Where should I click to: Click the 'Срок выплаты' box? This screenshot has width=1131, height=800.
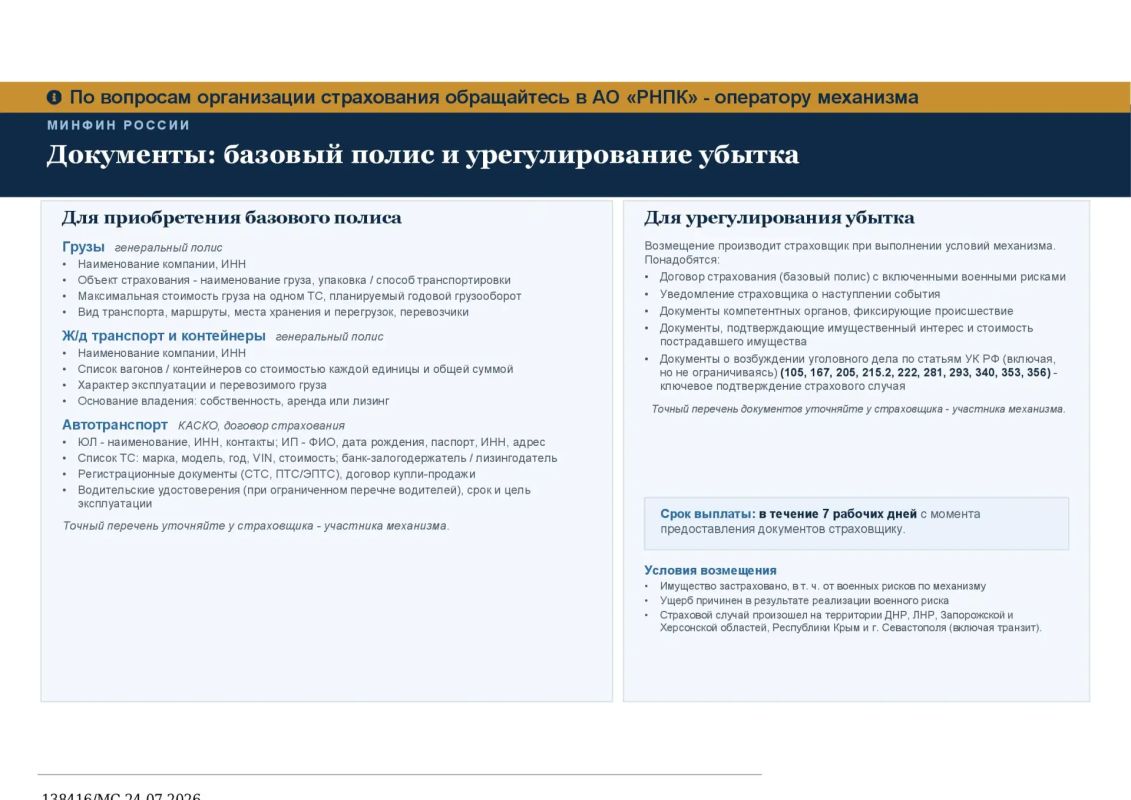point(856,523)
